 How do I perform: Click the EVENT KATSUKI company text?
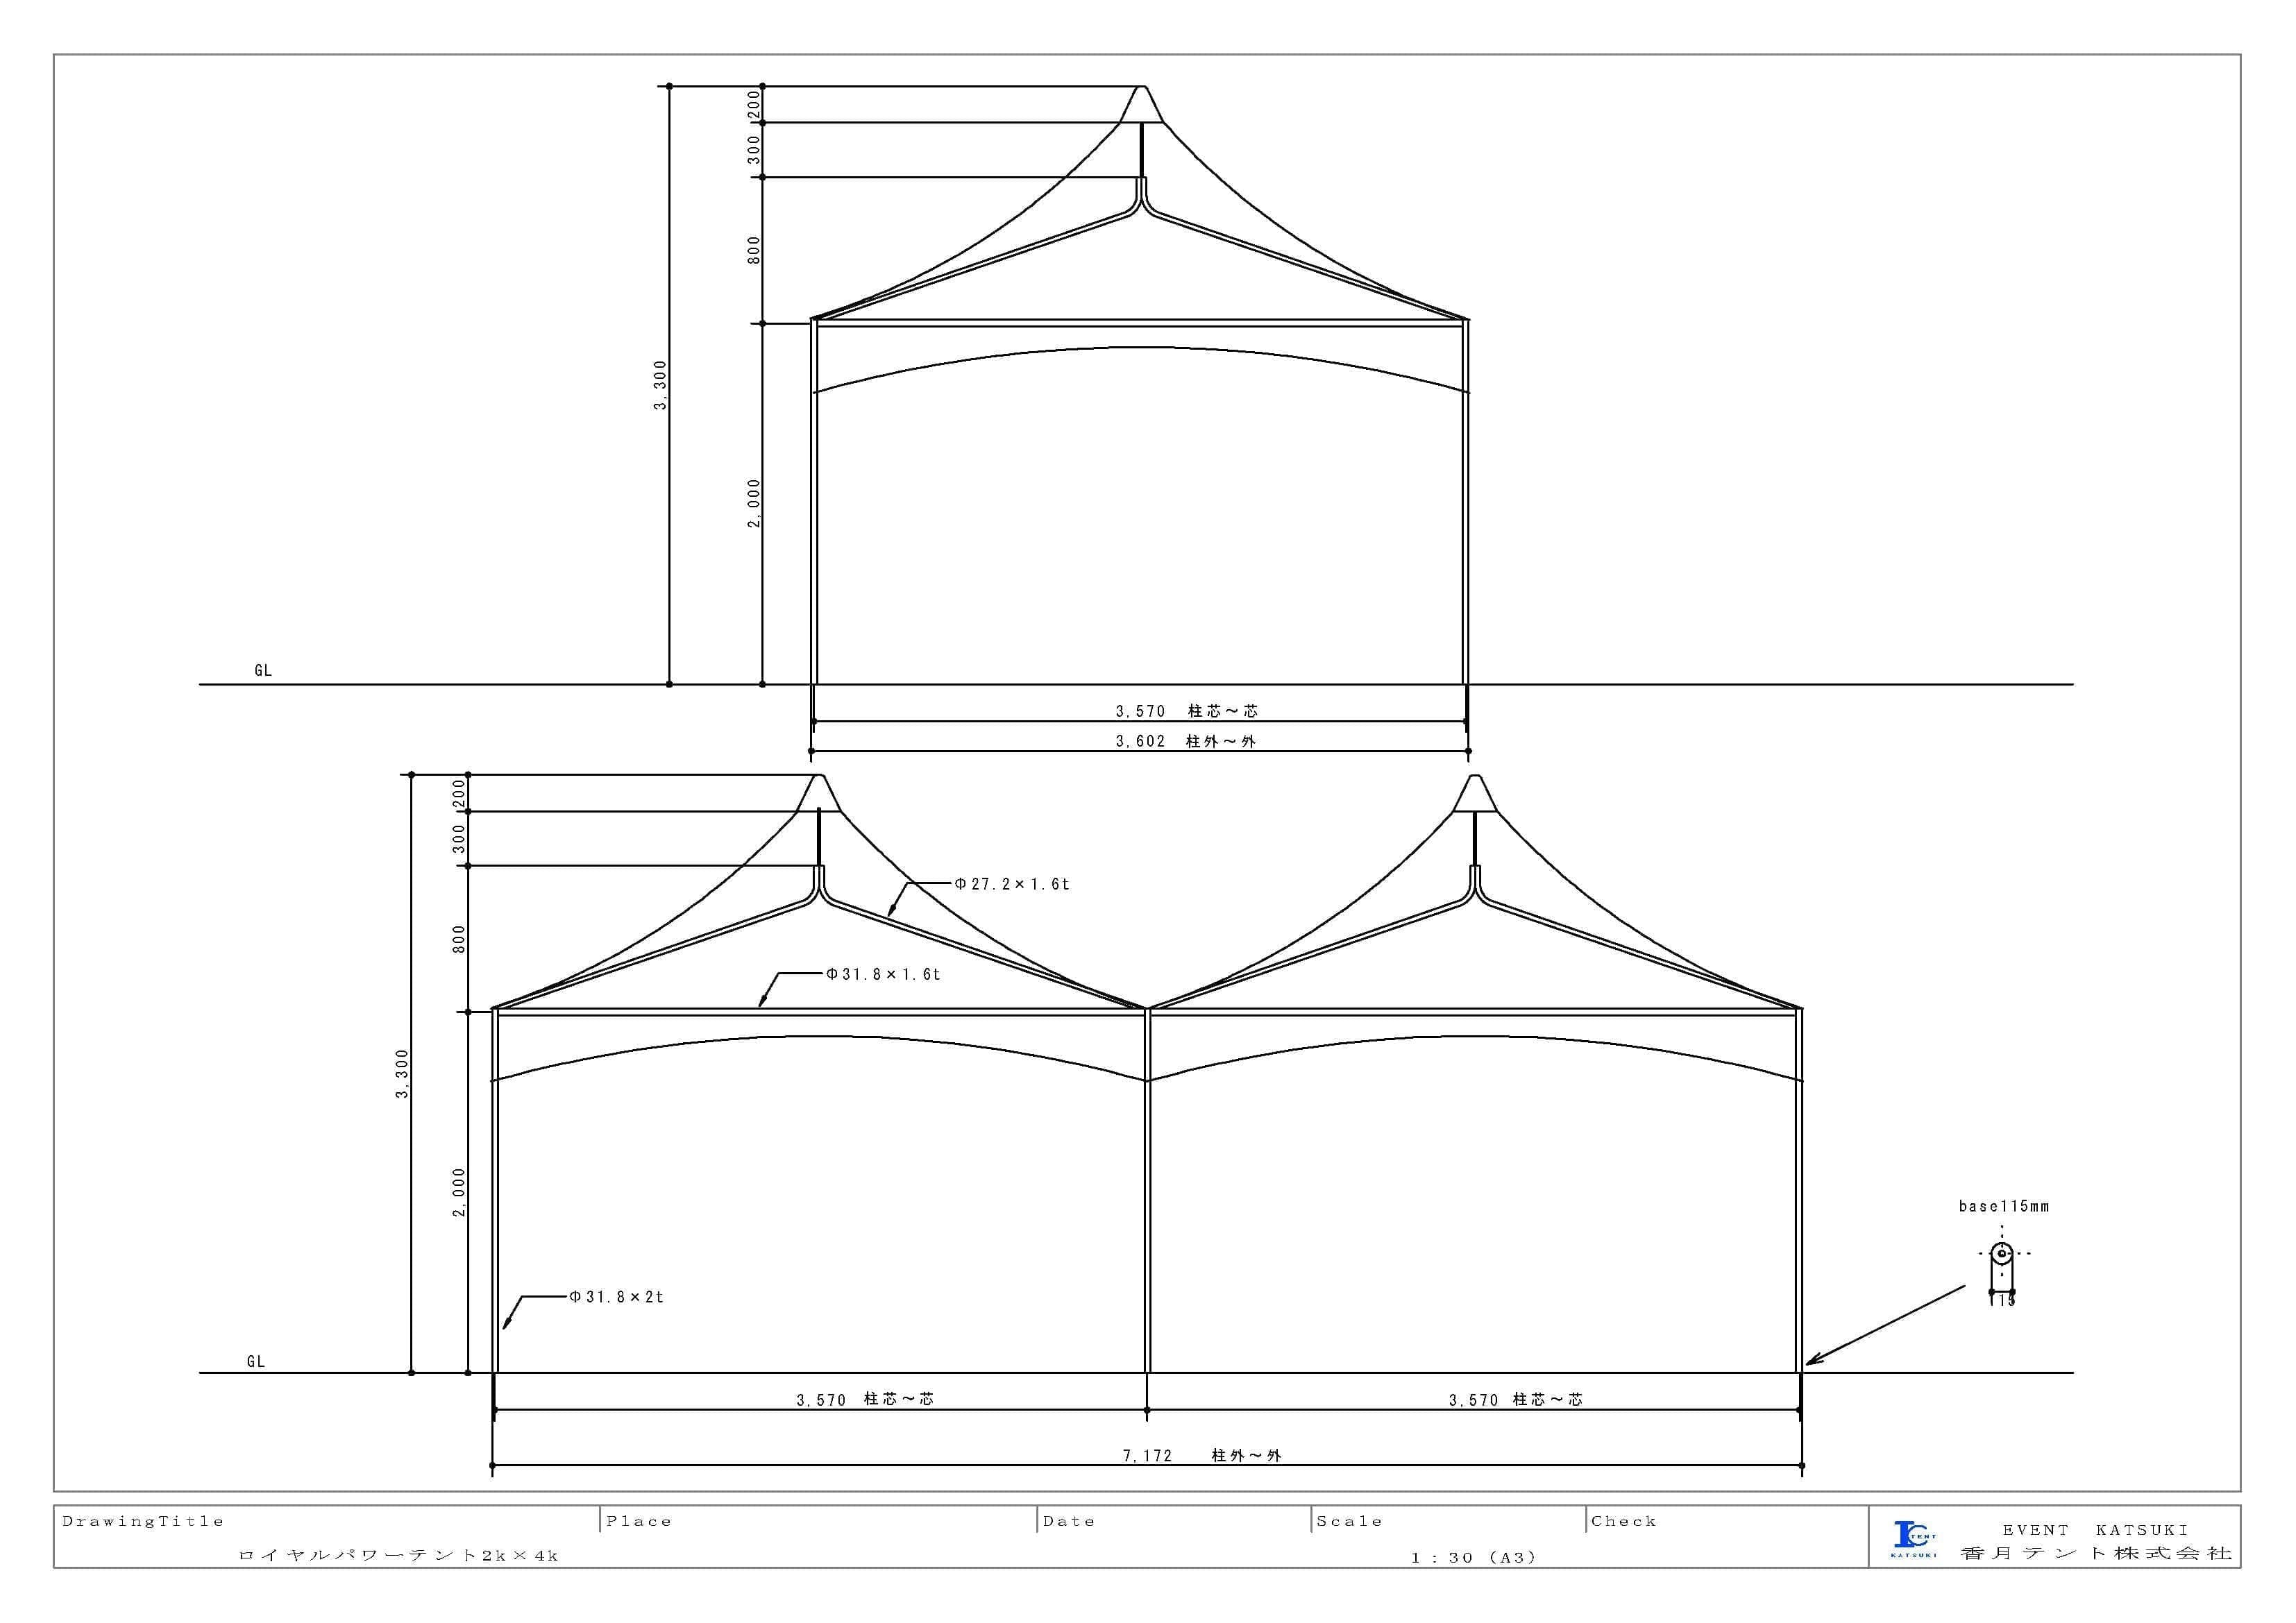click(2095, 1530)
